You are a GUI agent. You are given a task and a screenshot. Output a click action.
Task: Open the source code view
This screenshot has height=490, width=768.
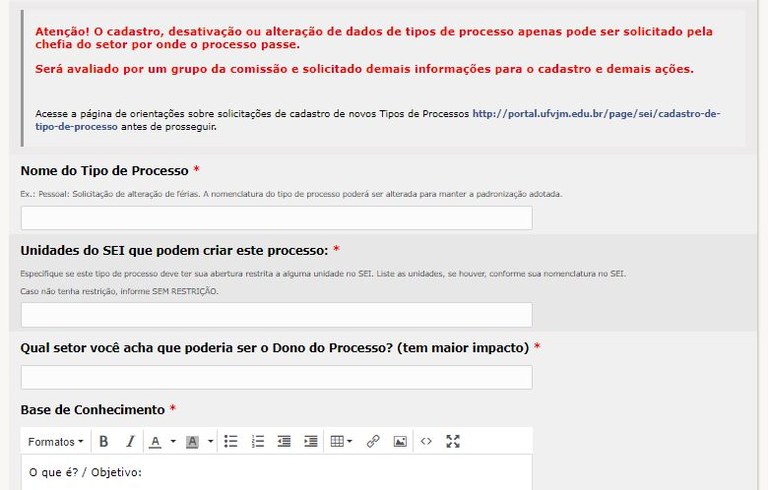tap(426, 441)
